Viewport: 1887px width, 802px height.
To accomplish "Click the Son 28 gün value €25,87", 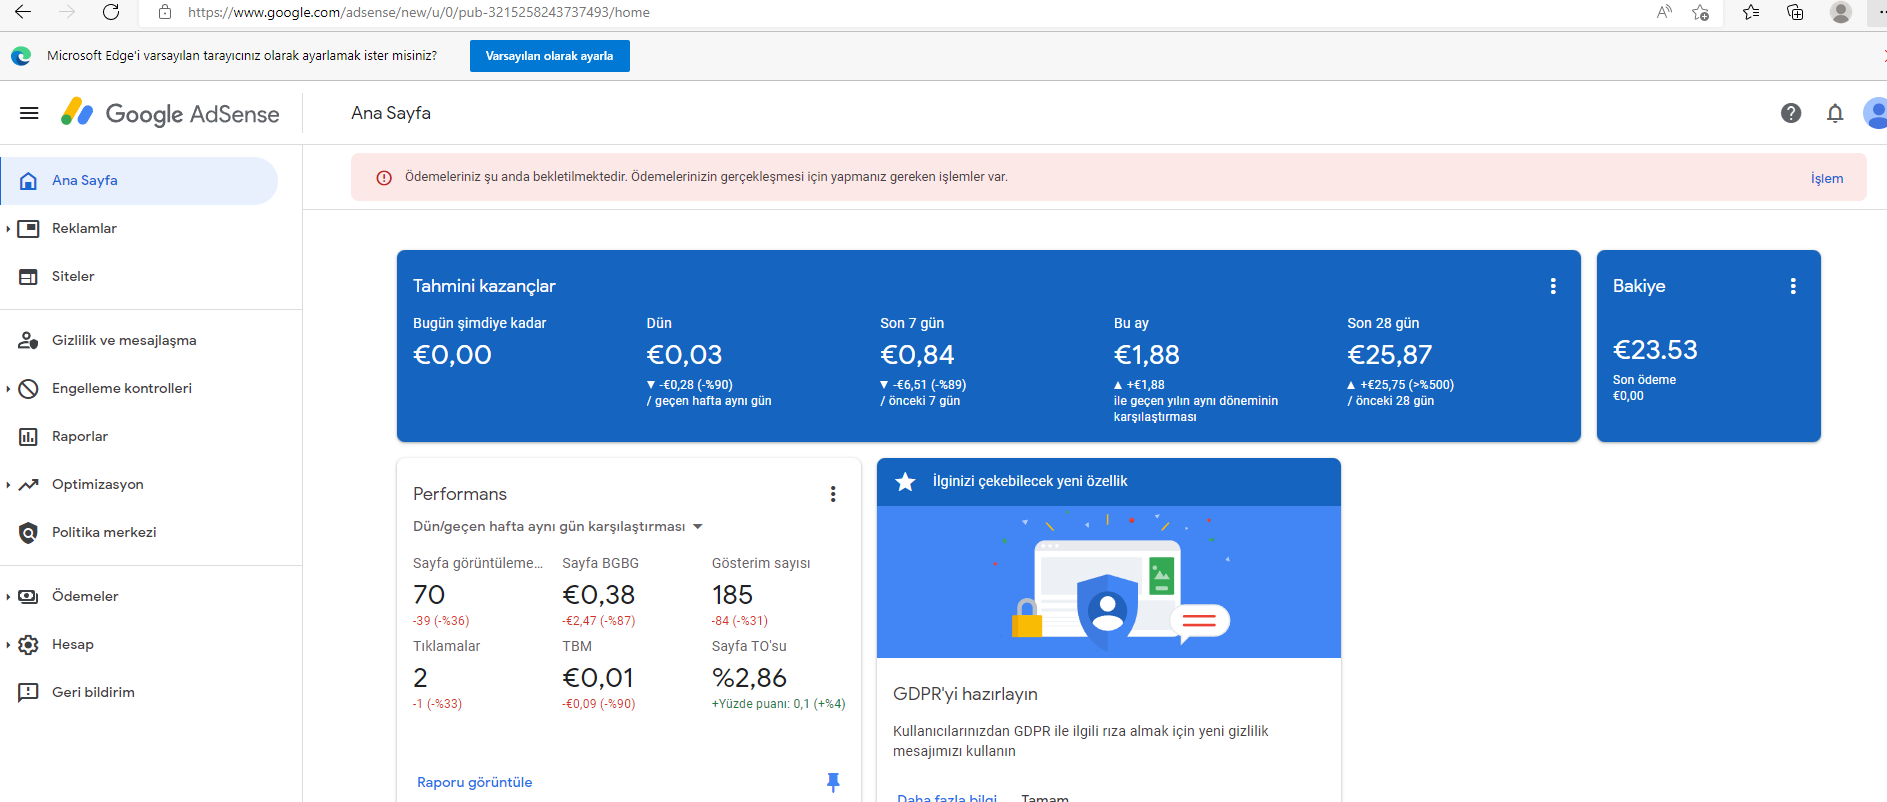I will [1390, 355].
